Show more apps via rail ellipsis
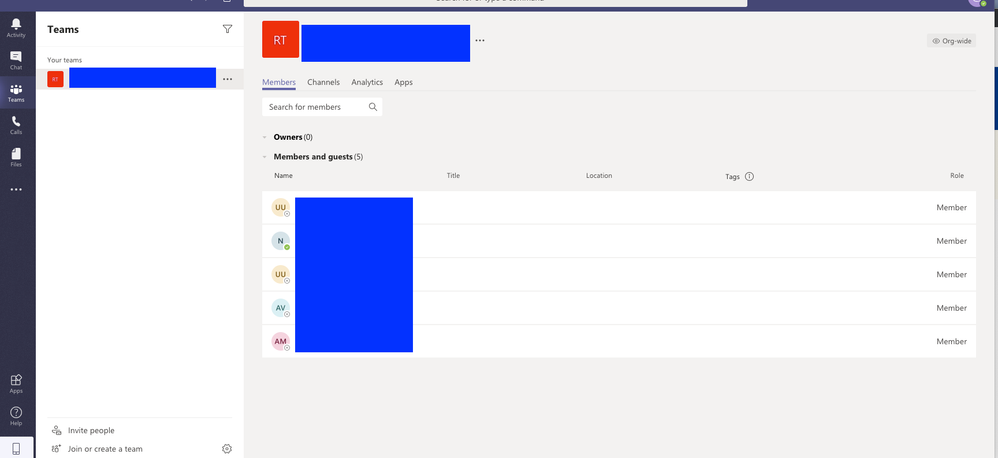This screenshot has width=998, height=458. [x=16, y=190]
